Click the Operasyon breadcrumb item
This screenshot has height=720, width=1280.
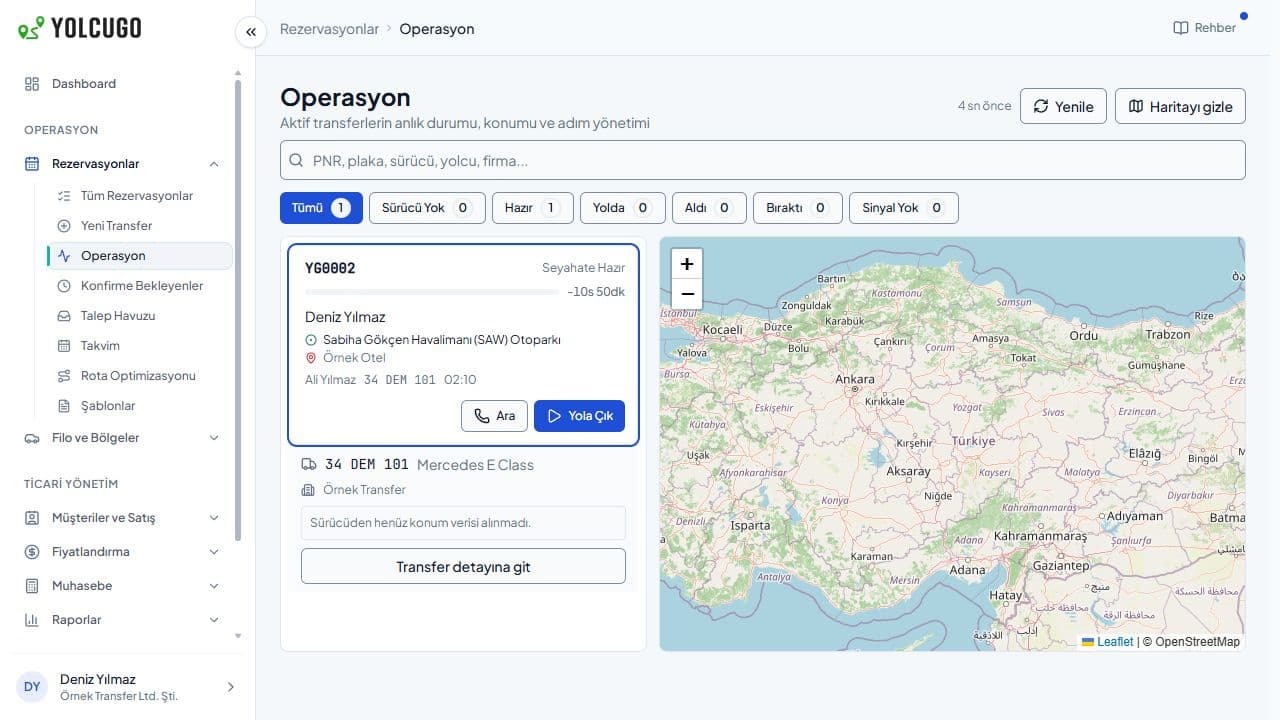tap(437, 29)
